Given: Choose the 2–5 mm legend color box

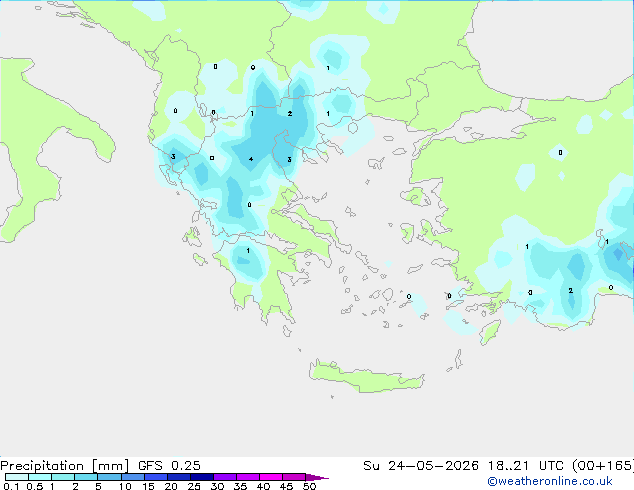Looking at the screenshot, I should [x=86, y=477].
